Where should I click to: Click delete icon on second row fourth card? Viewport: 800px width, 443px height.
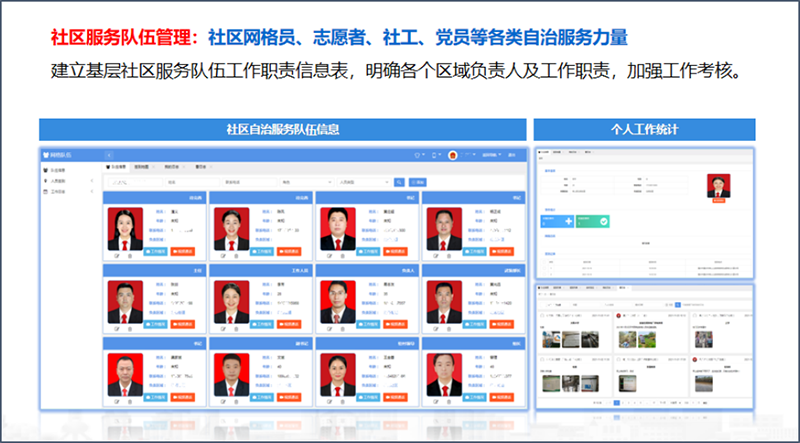pyautogui.click(x=448, y=329)
